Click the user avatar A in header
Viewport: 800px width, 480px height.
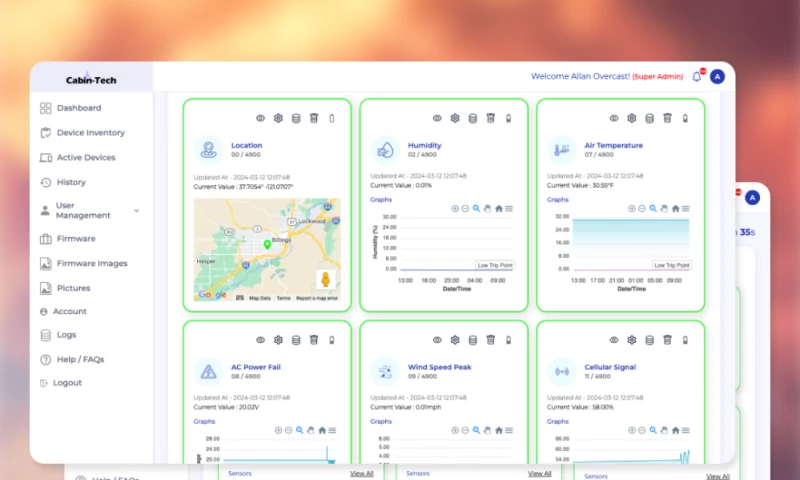[717, 77]
